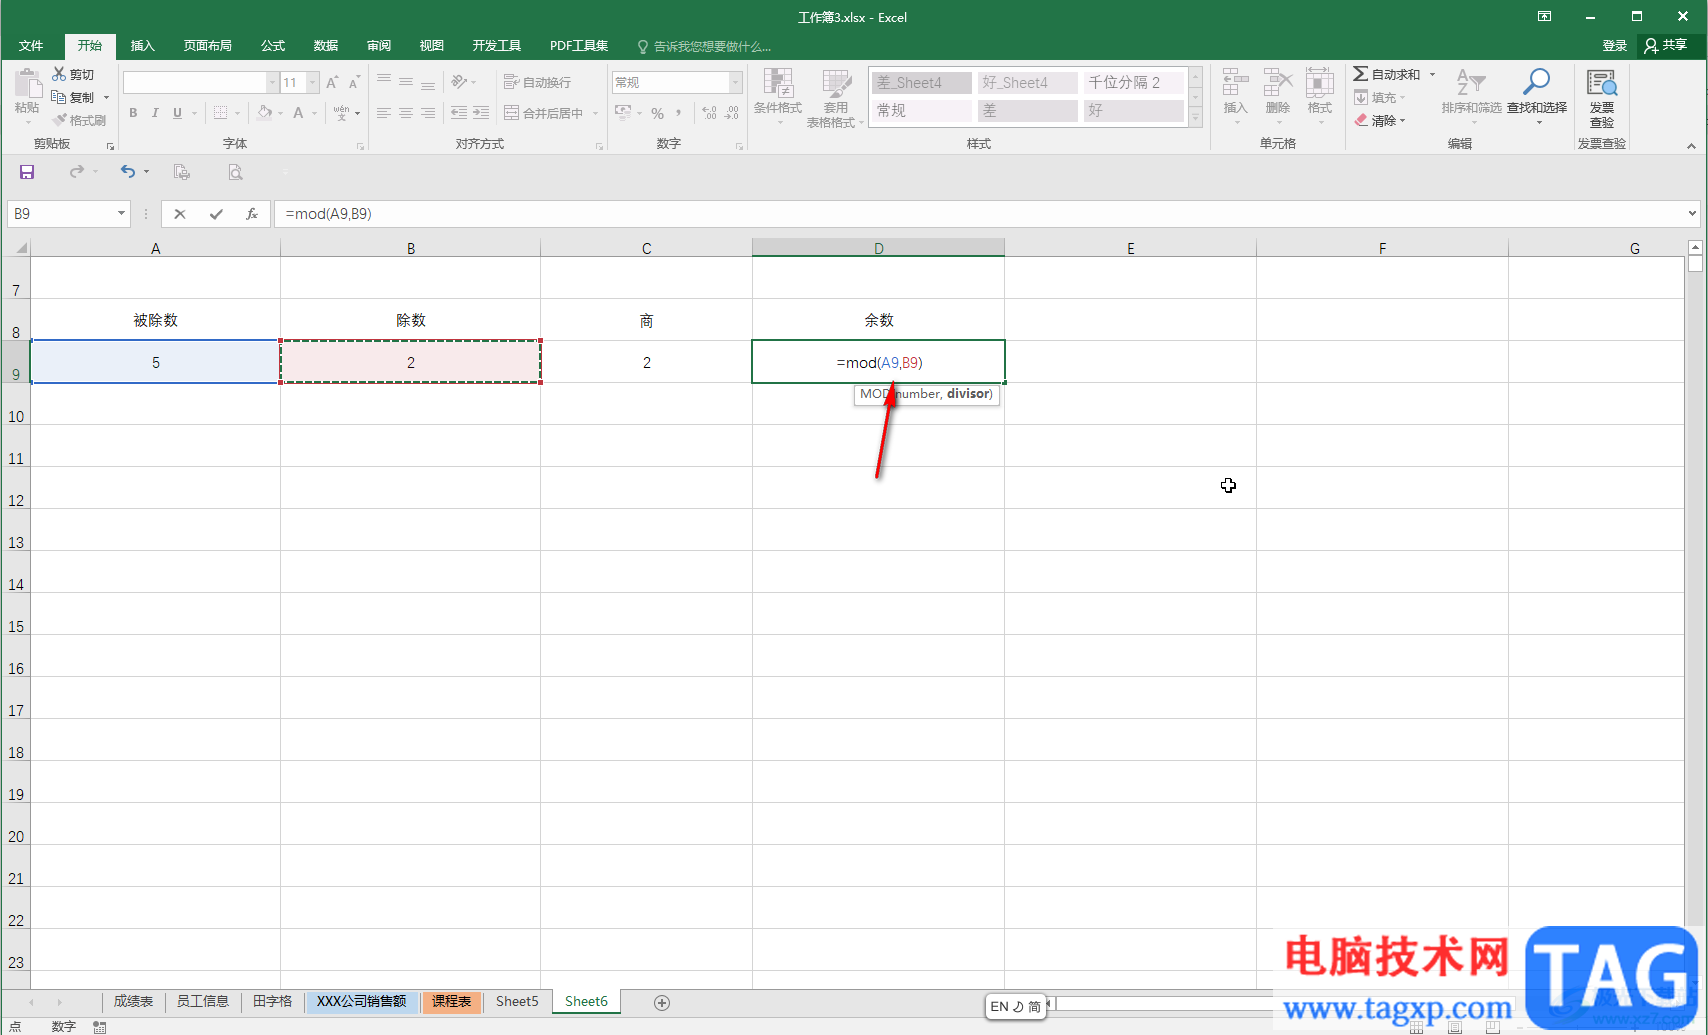This screenshot has height=1035, width=1708.
Task: Click the Paste clipboard icon
Action: [27, 85]
